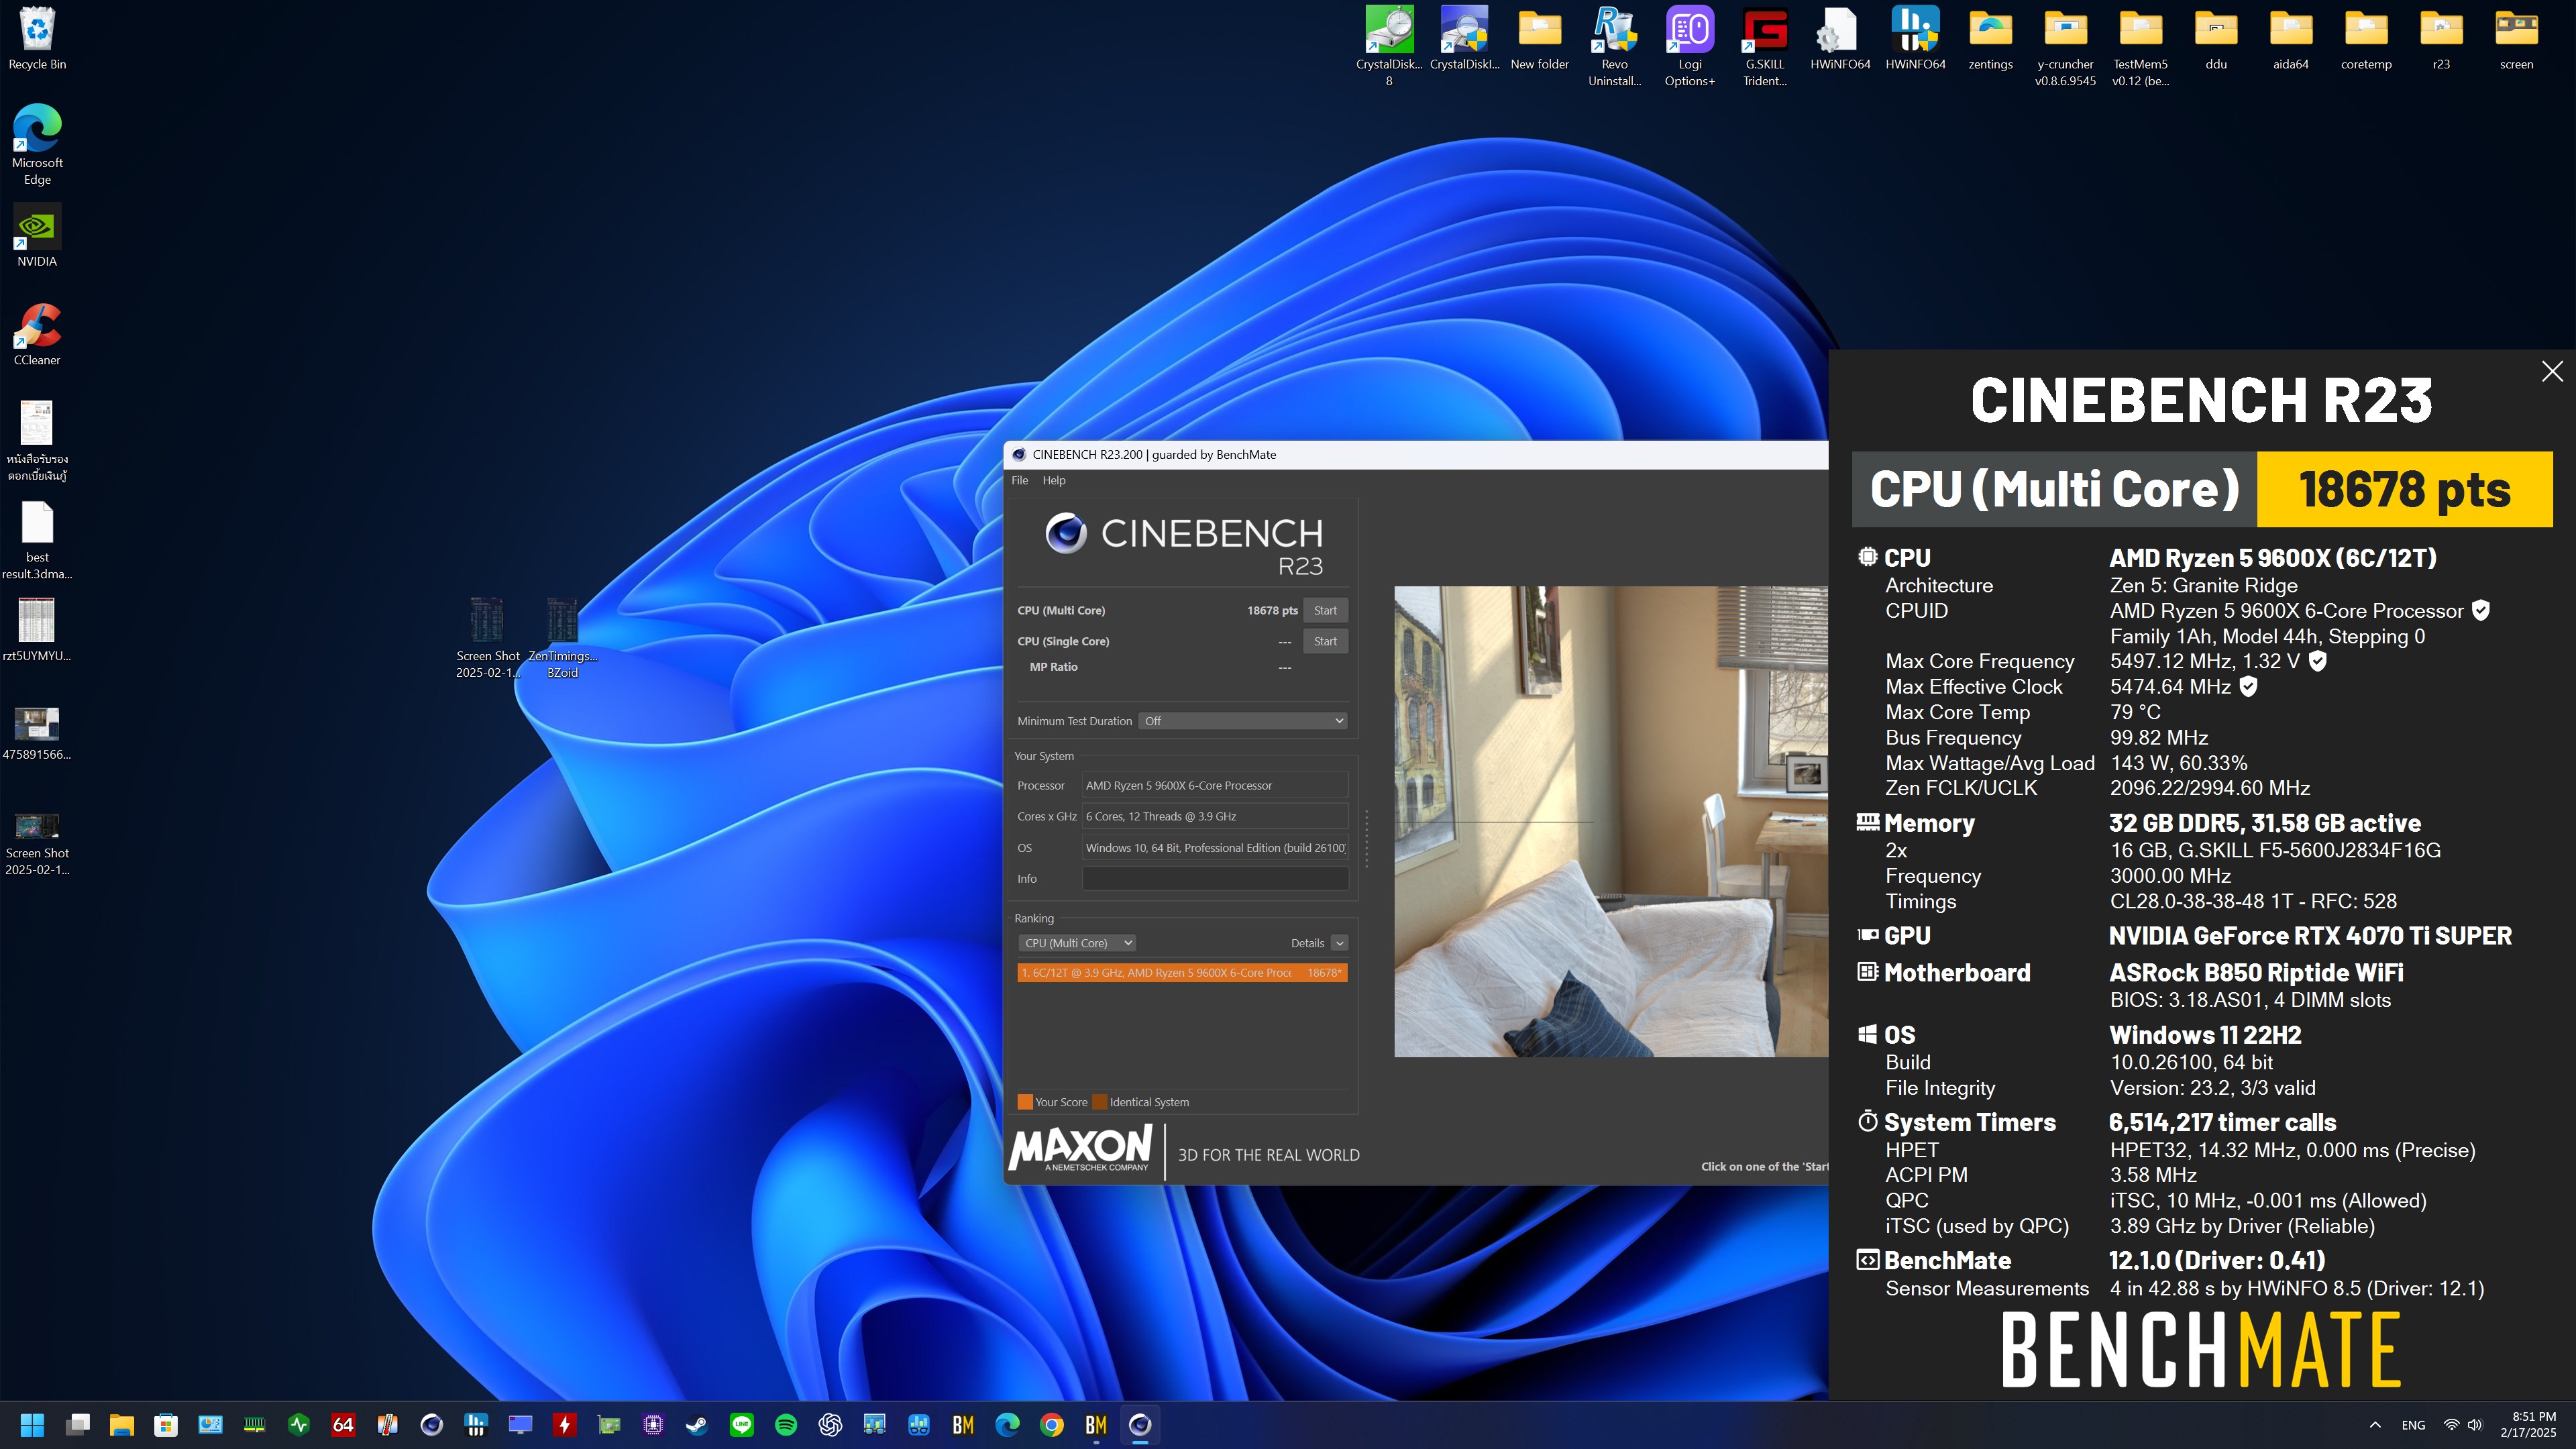Select the best result.3dma... file icon
Screen dimensions: 2576x1449
(37, 540)
